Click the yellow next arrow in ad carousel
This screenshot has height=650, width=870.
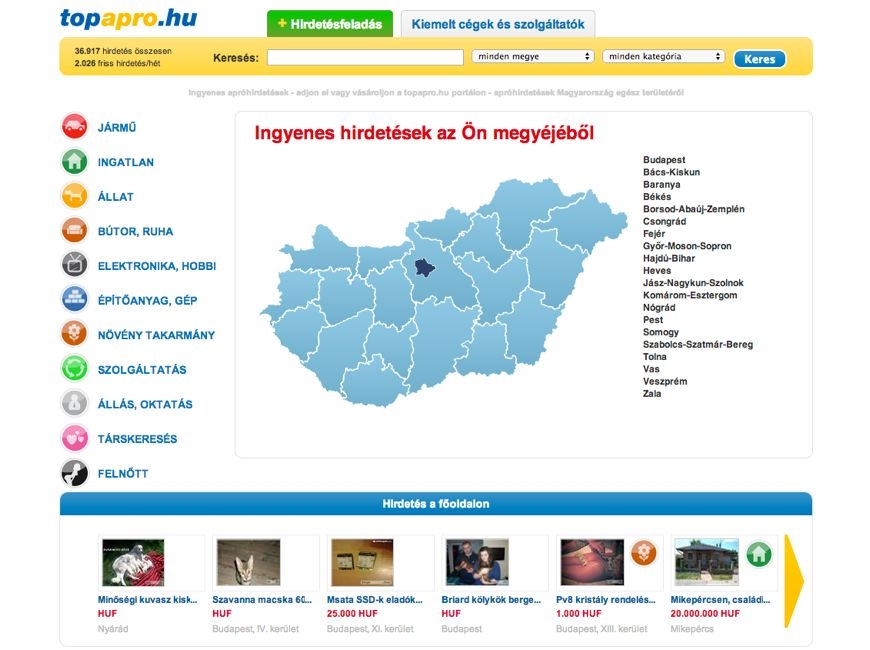click(x=794, y=580)
